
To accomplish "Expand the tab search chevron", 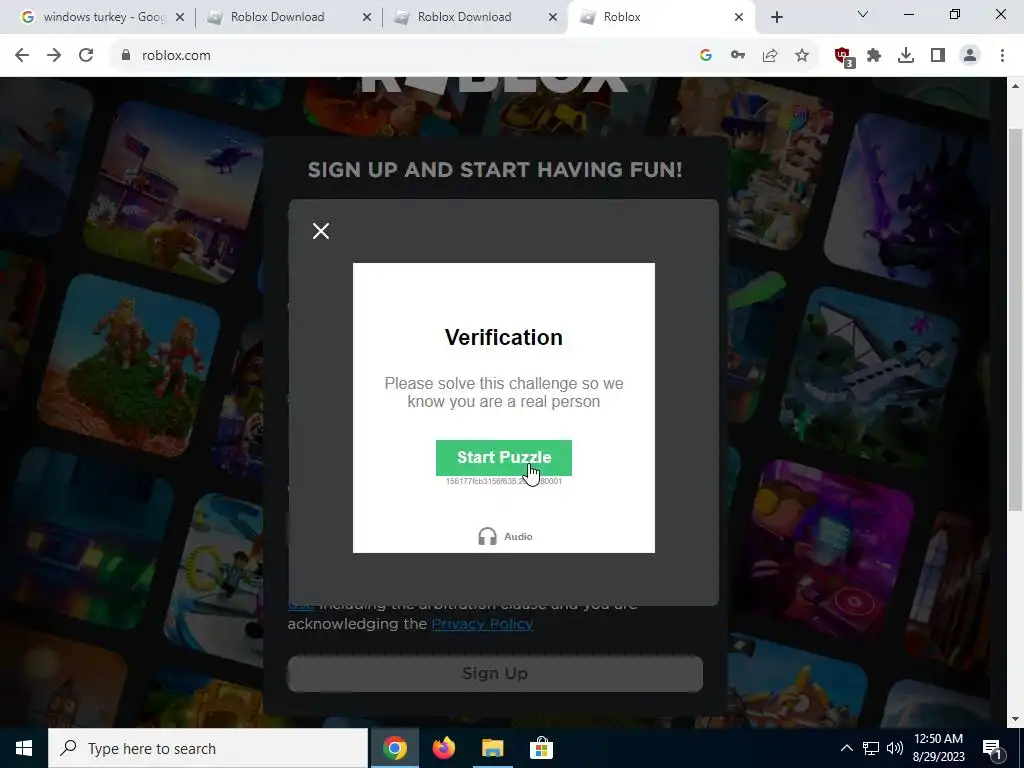I will (863, 14).
